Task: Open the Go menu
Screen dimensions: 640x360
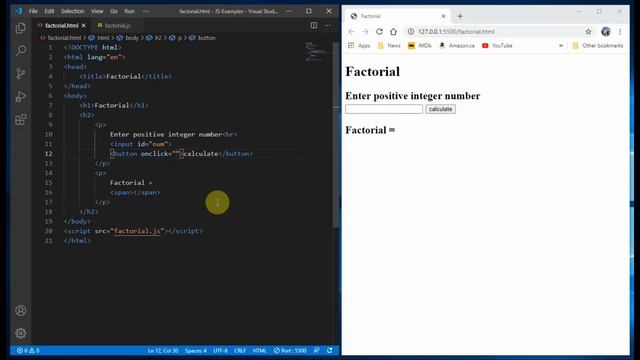Action: (114, 11)
